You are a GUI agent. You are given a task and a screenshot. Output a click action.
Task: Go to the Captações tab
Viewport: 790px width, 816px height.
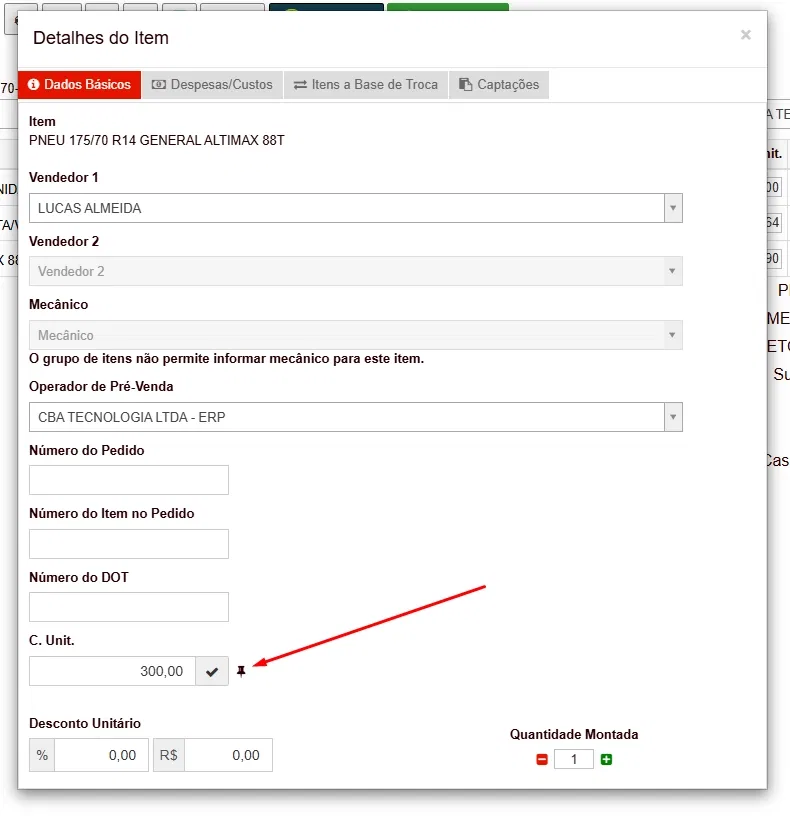point(499,85)
